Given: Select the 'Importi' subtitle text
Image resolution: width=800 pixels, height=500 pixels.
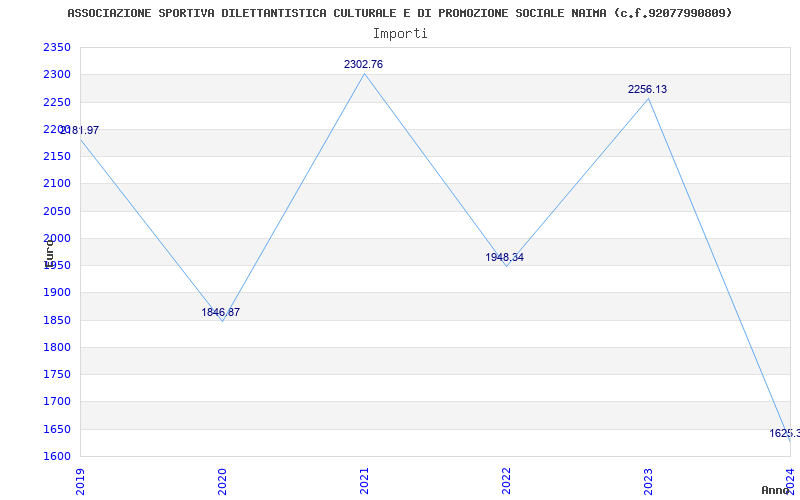Looking at the screenshot, I should pyautogui.click(x=400, y=34).
